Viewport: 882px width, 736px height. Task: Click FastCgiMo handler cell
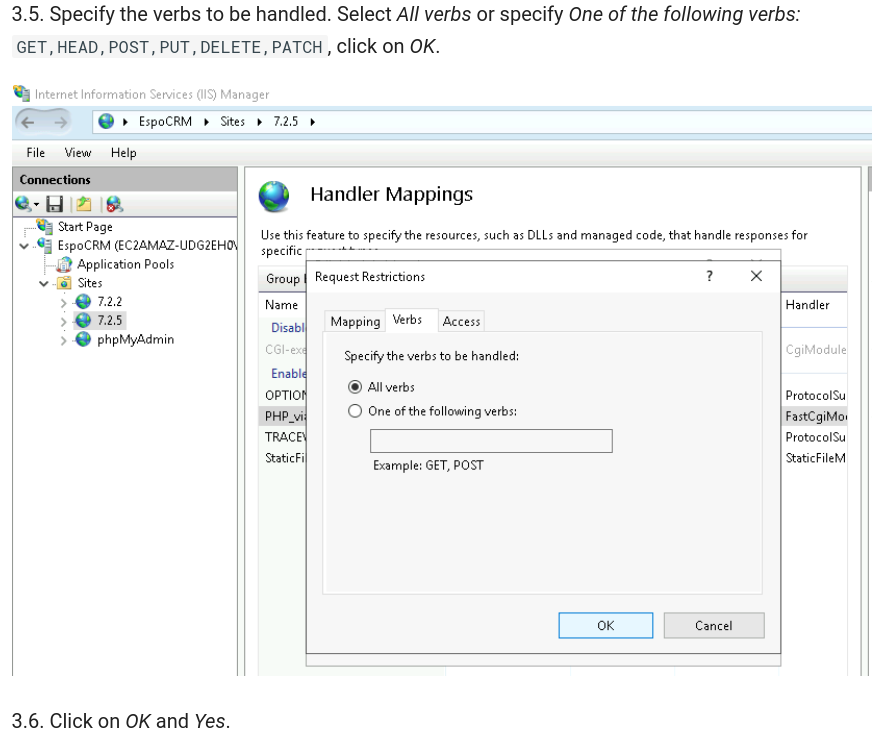[816, 416]
